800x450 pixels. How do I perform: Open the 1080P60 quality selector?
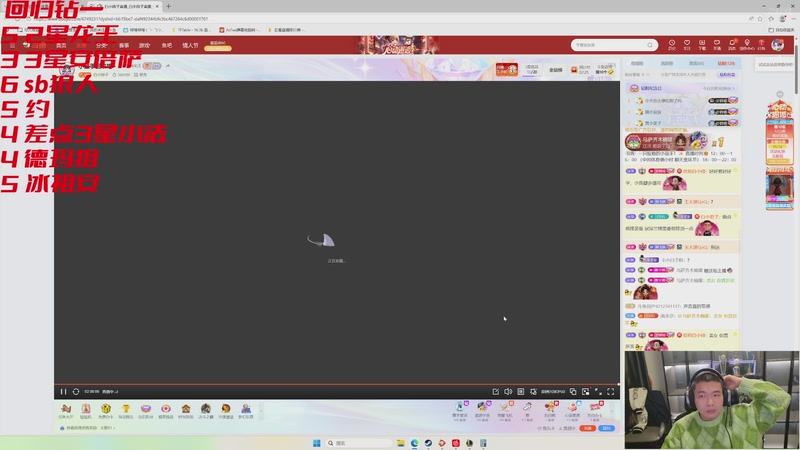click(x=553, y=392)
